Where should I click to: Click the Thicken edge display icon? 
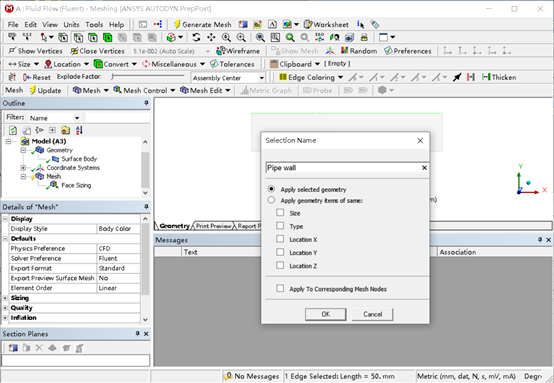486,77
